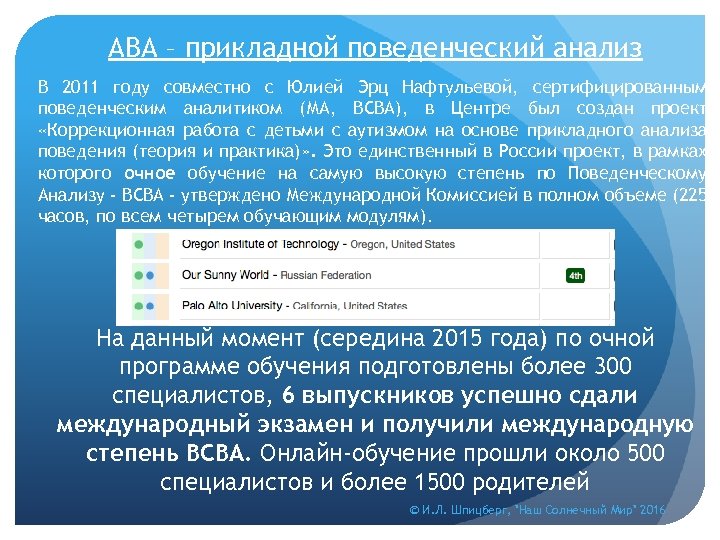This screenshot has height=540, width=720.
Task: Click the line "На данный момент (середина 2015 года)"
Action: click(x=322, y=338)
